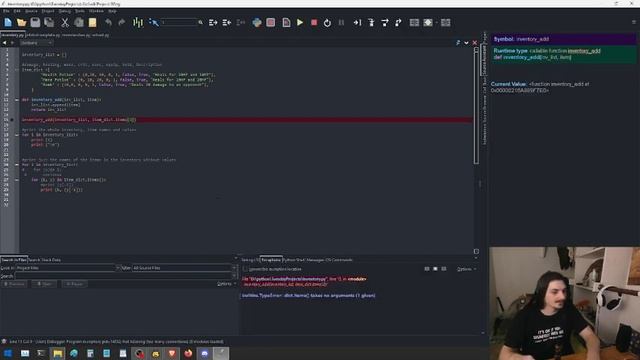Undo the last edit
640x360 pixels.
tap(108, 22)
